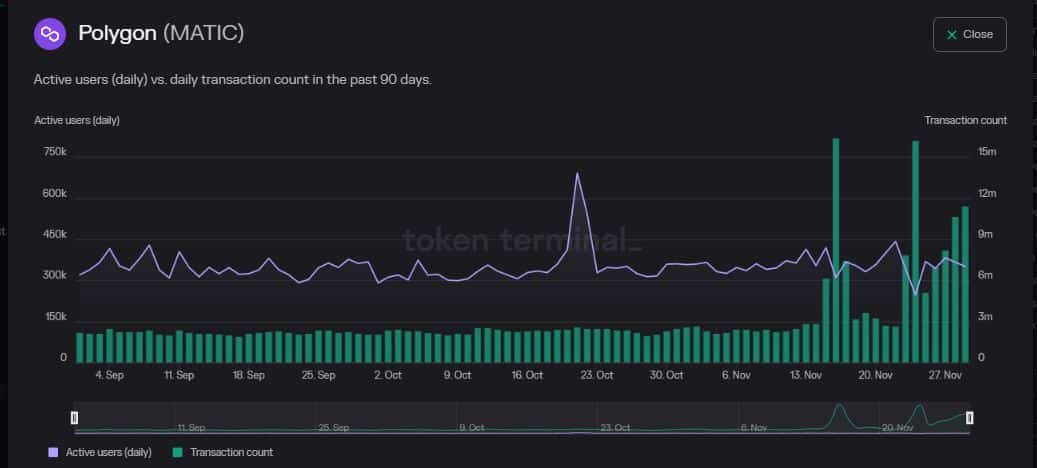Viewport: 1037px width, 468px height.
Task: Click the '6. Nov' main axis label
Action: 736,375
